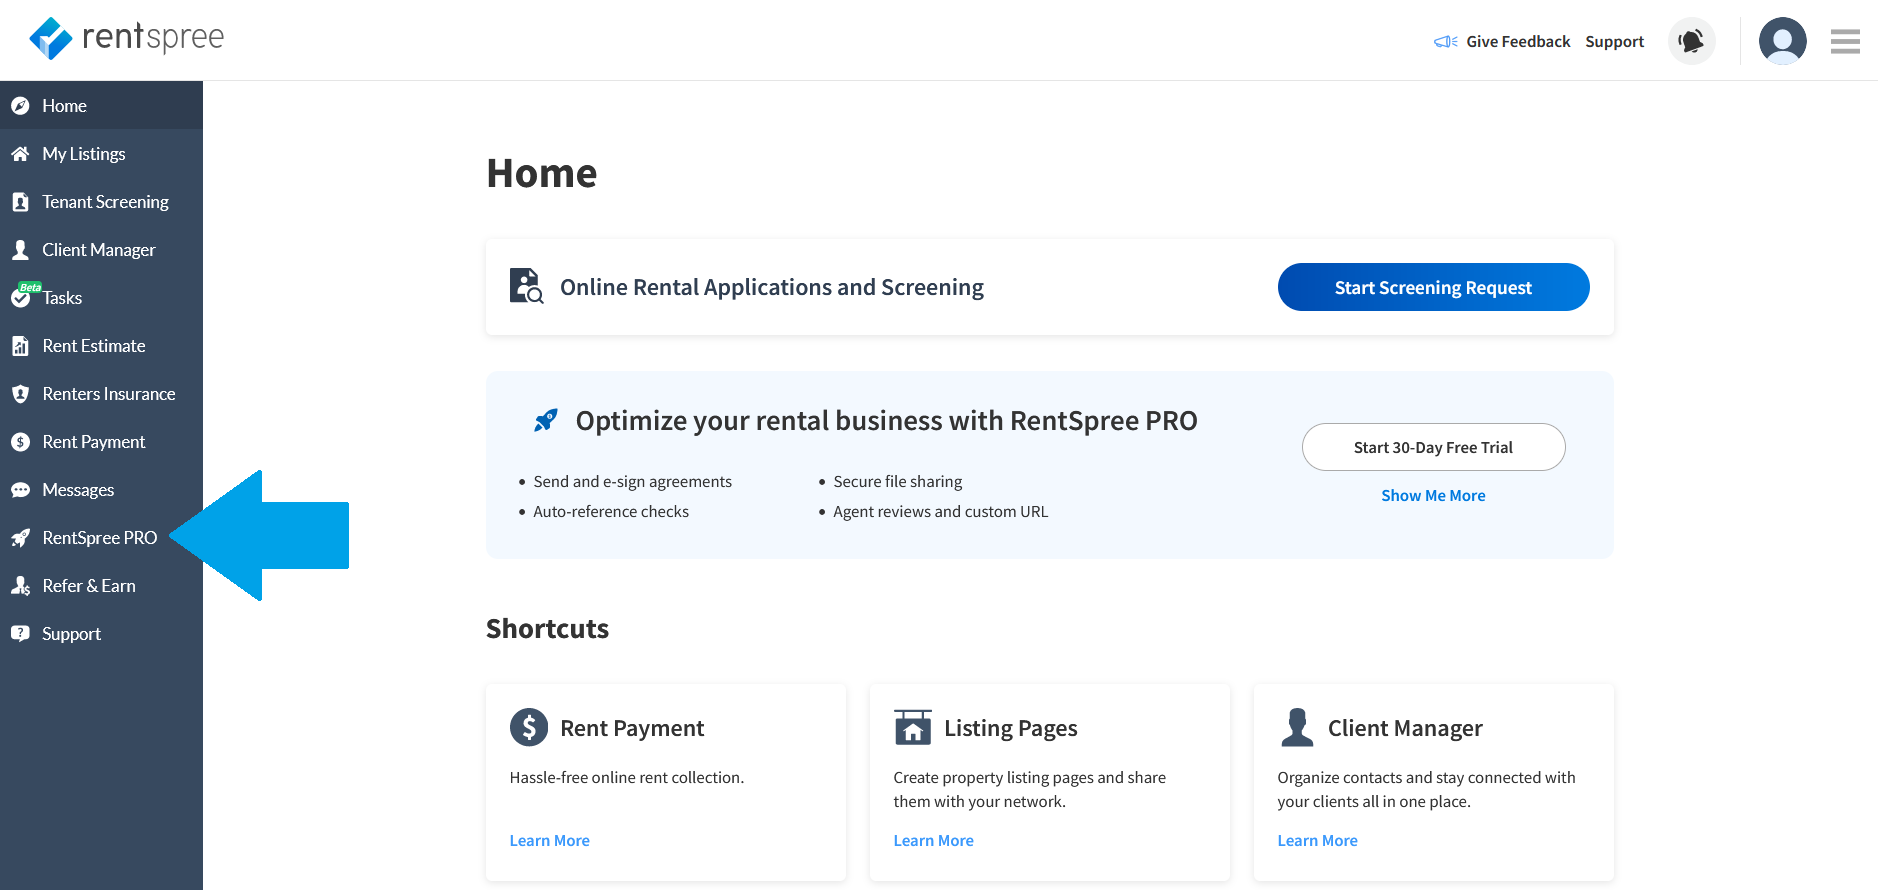
Task: Click the Listing Pages shortcut title
Action: (x=1010, y=728)
